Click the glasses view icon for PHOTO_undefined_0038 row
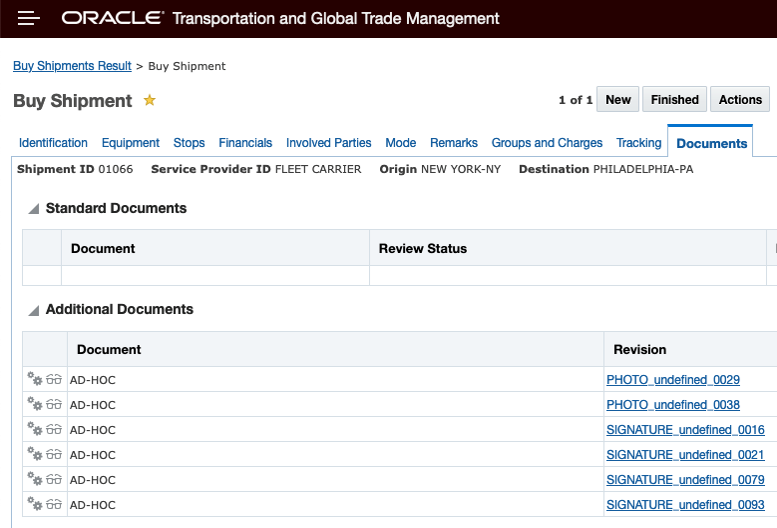777x528 pixels. tap(54, 405)
